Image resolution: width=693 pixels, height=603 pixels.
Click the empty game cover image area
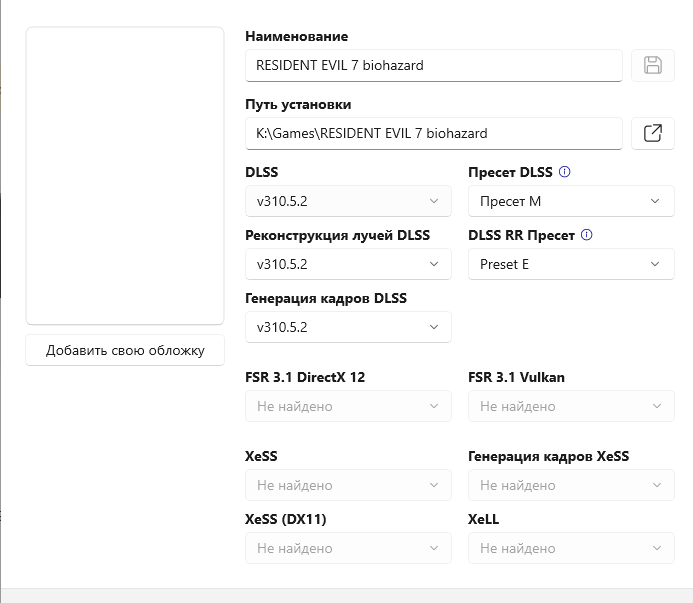coord(125,176)
